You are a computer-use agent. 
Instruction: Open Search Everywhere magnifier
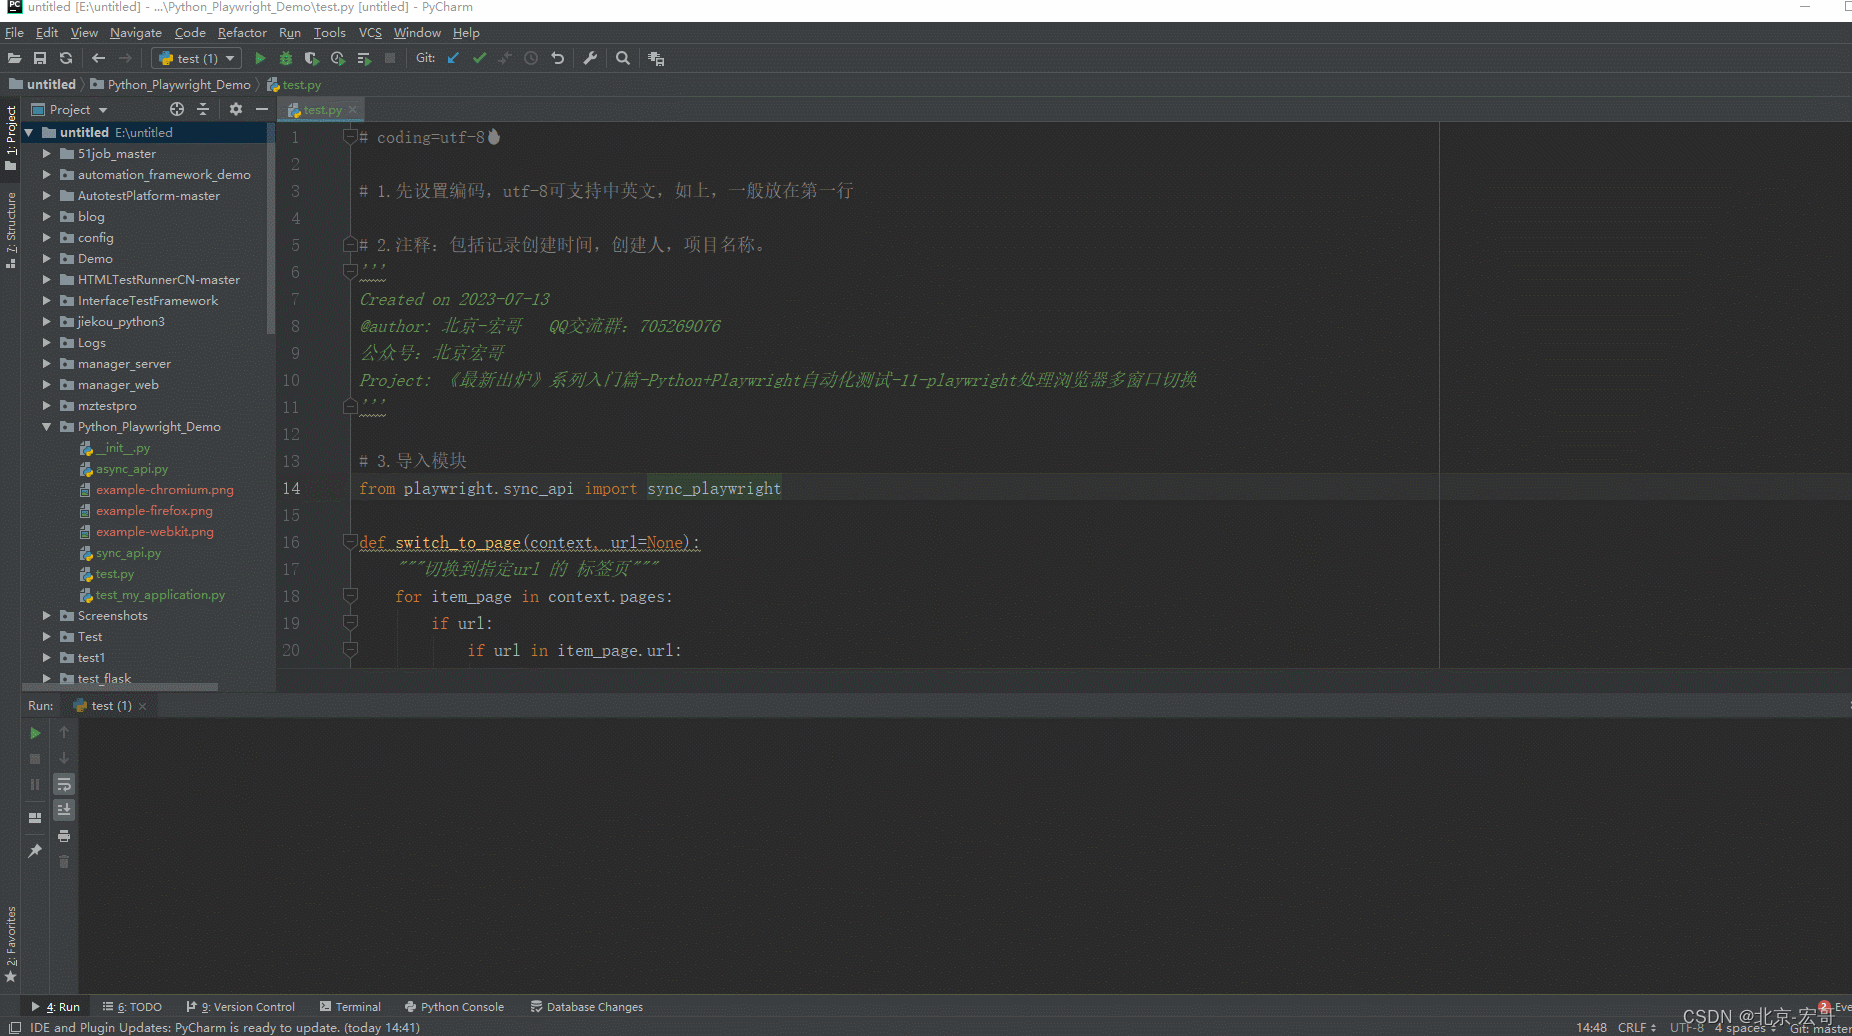pos(623,58)
